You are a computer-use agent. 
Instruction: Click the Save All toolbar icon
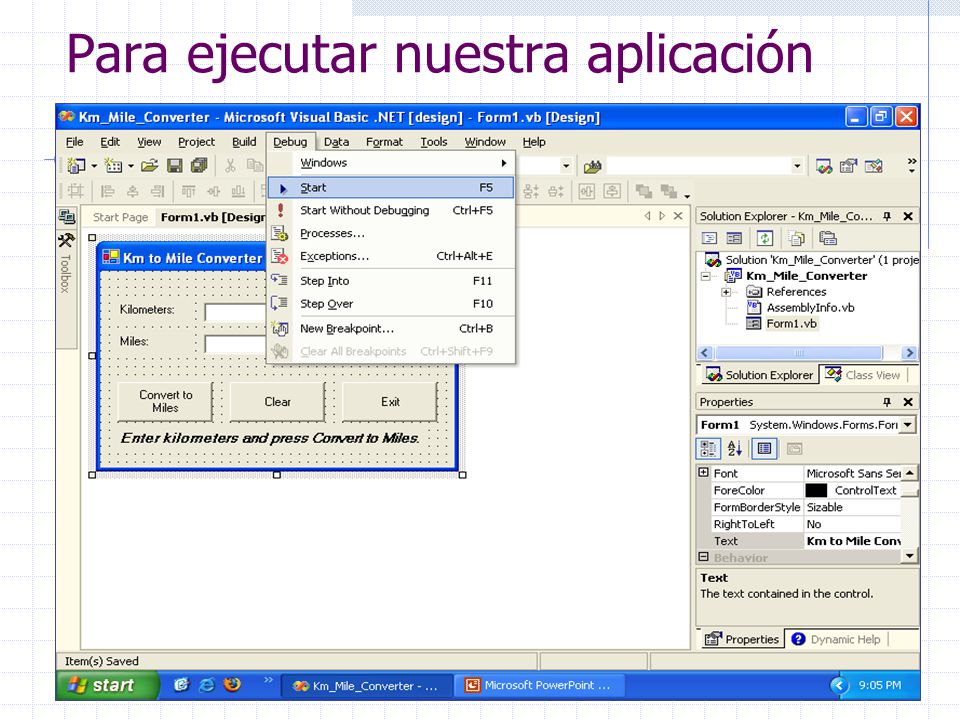[199, 165]
